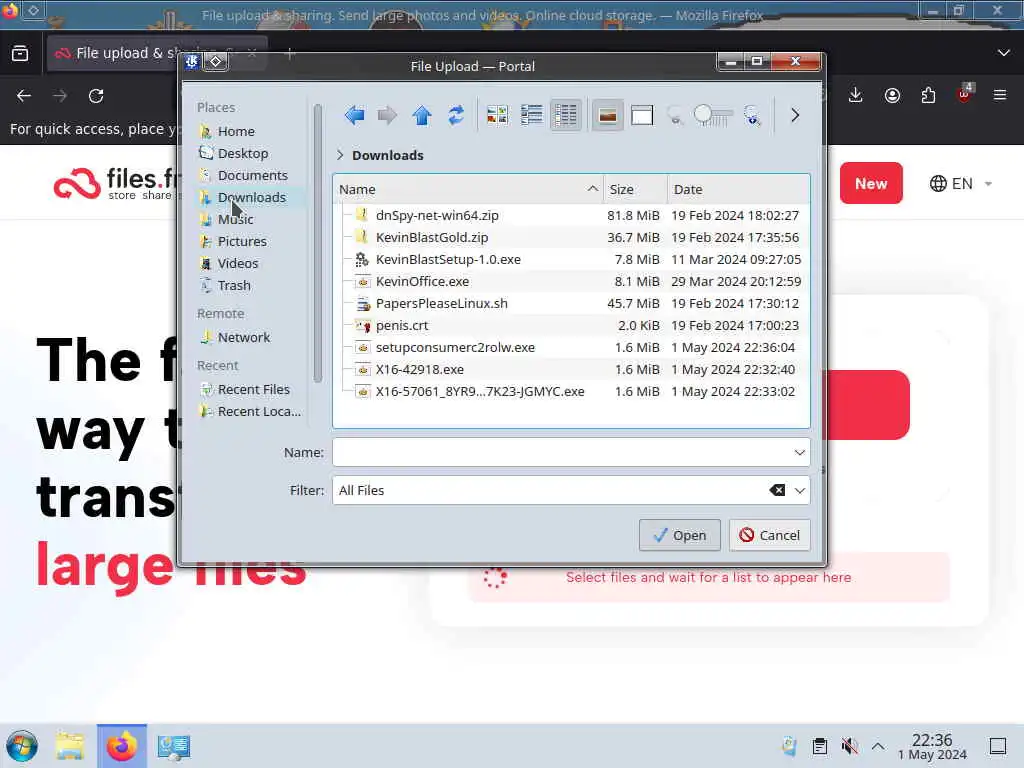Switch to icons view mode
The height and width of the screenshot is (768, 1024).
tap(497, 116)
